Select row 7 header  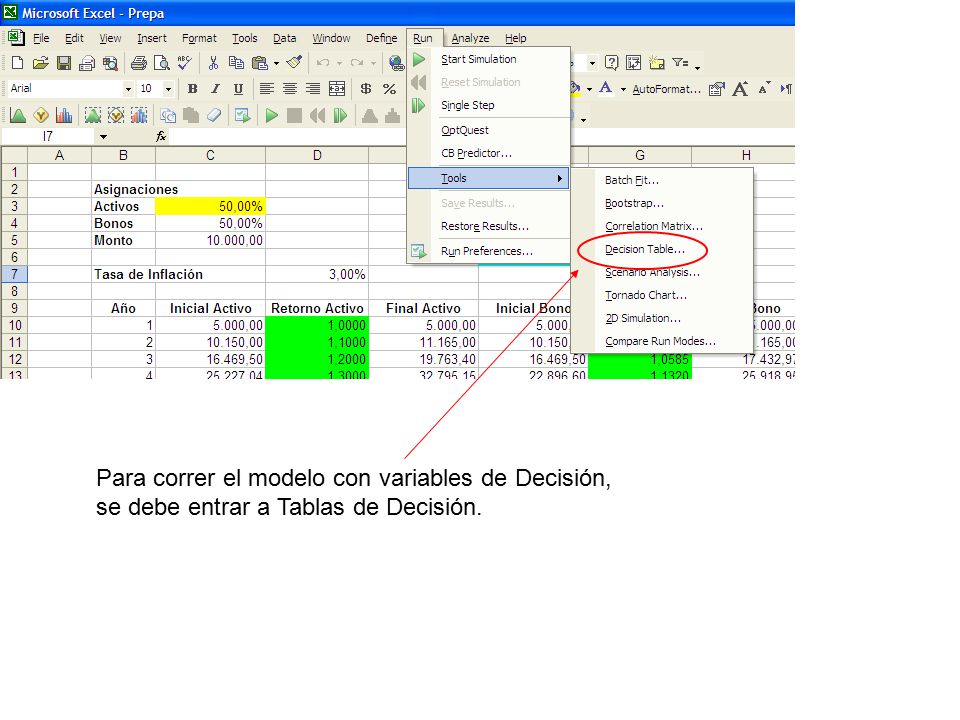[x=14, y=274]
